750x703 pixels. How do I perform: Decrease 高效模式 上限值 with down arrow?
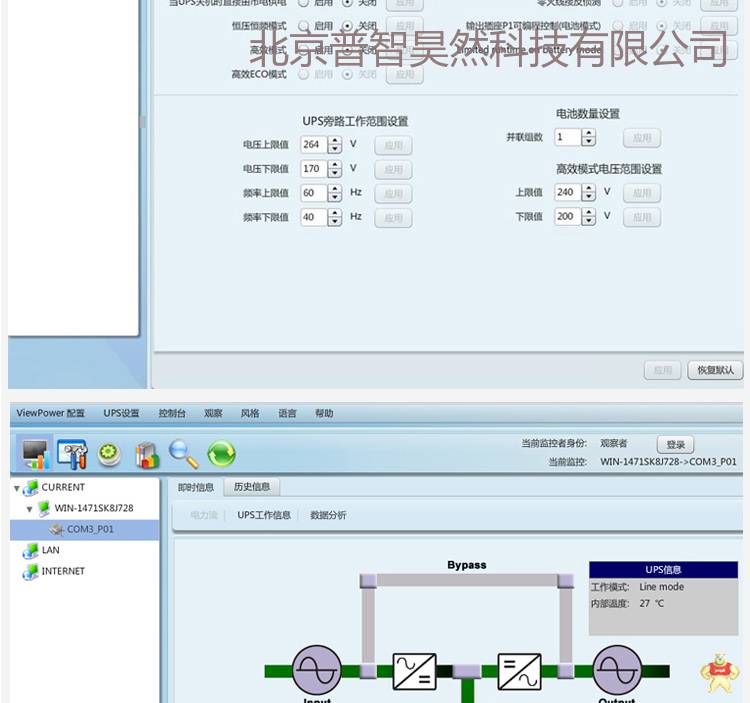[x=589, y=197]
